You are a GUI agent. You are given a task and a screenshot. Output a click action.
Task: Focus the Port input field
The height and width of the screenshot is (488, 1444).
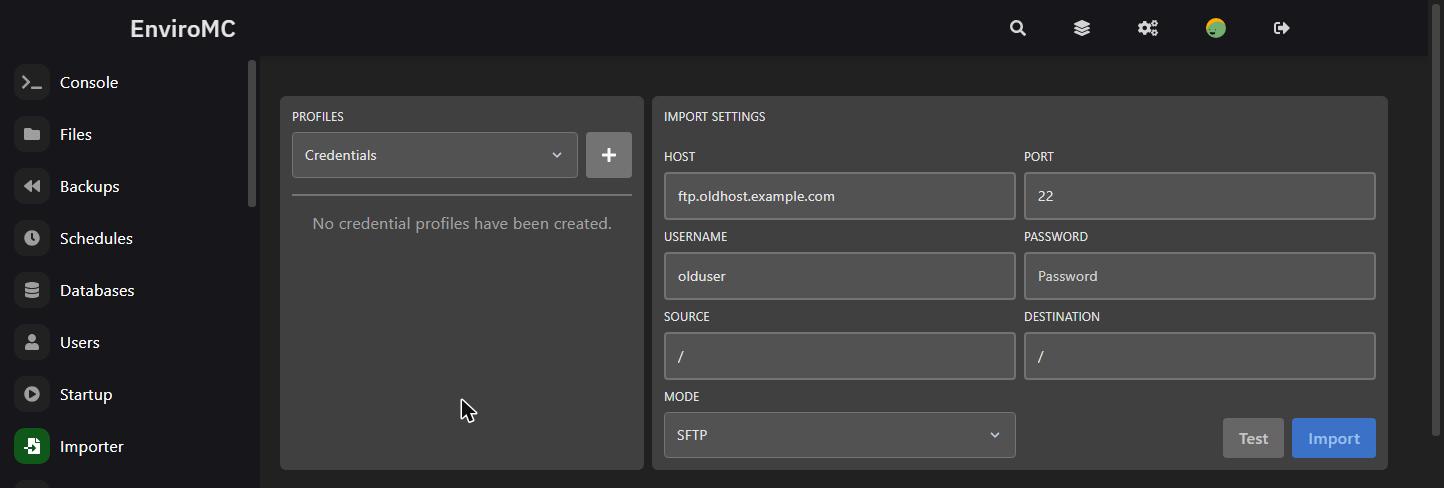pos(1200,196)
